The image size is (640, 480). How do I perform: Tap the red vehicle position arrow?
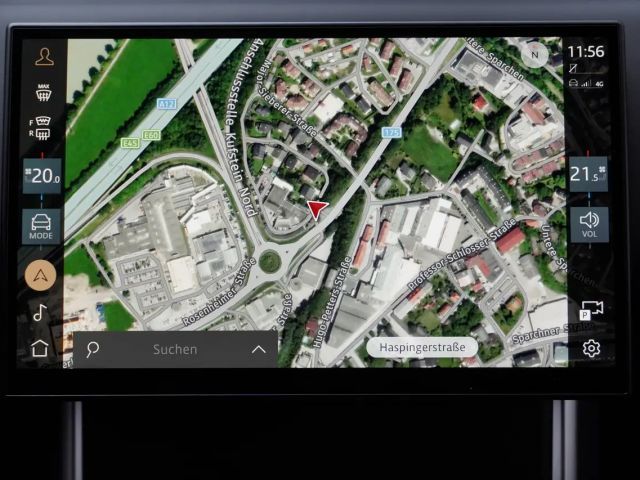[x=317, y=209]
